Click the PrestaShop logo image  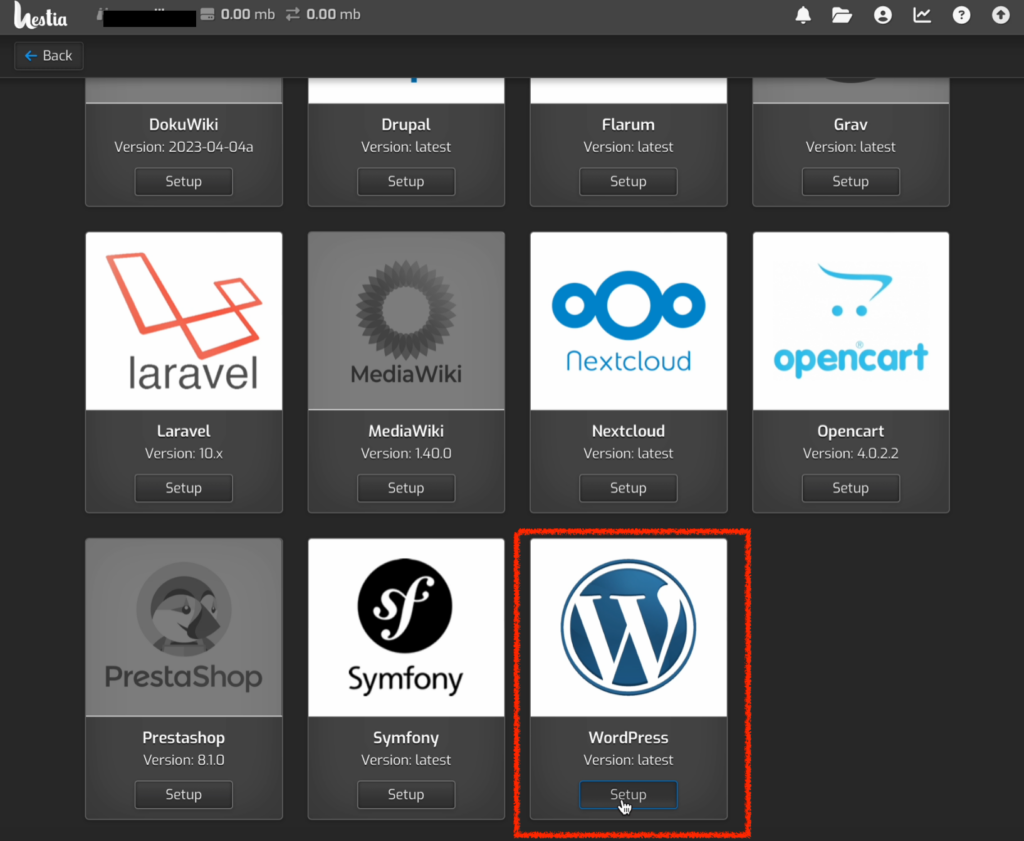pyautogui.click(x=184, y=627)
